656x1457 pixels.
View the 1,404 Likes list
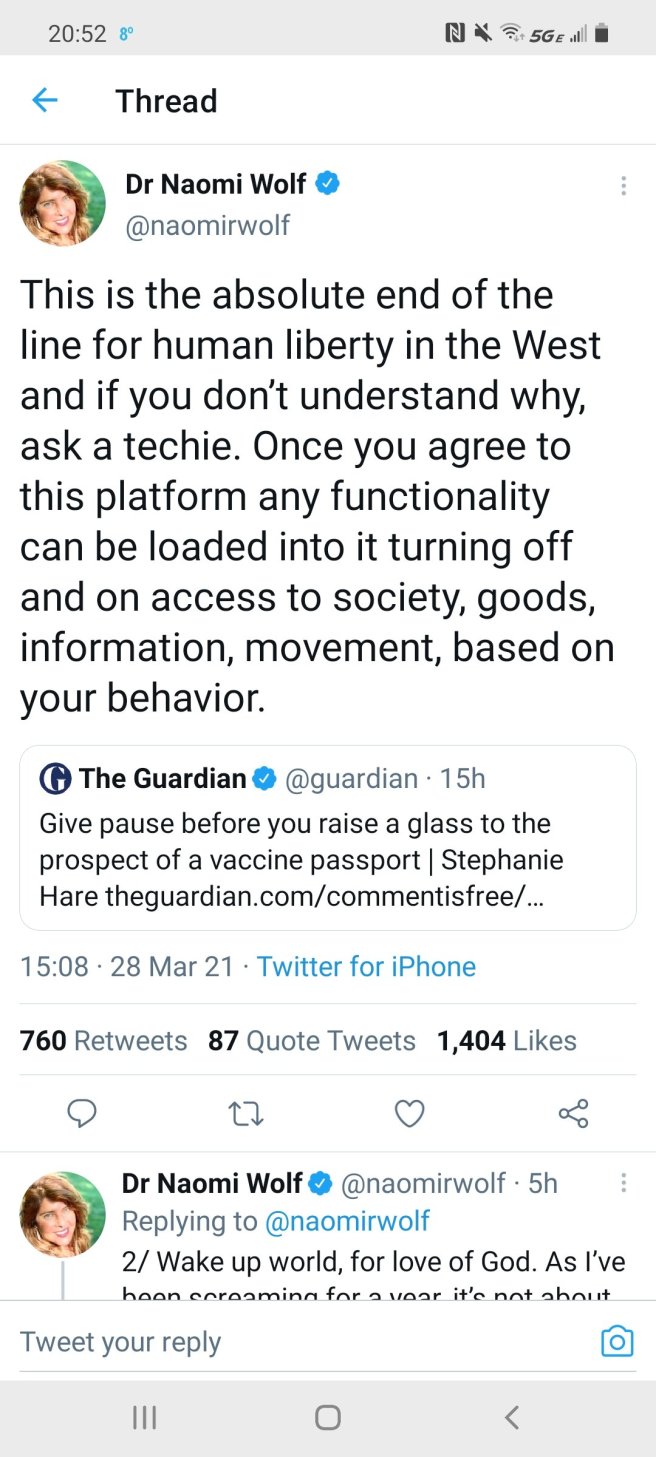pyautogui.click(x=507, y=1041)
